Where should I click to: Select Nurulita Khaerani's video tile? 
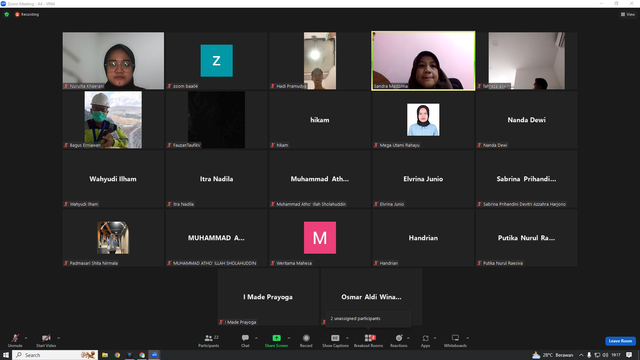[113, 60]
